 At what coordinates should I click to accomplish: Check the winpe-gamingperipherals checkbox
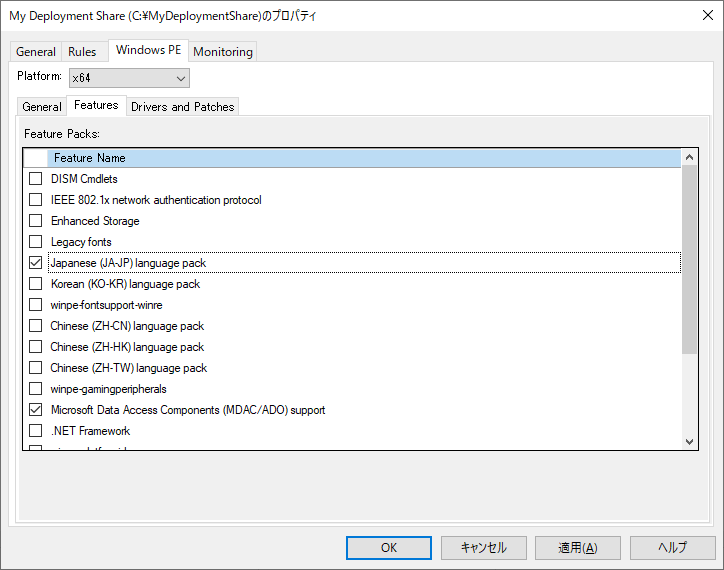[36, 389]
